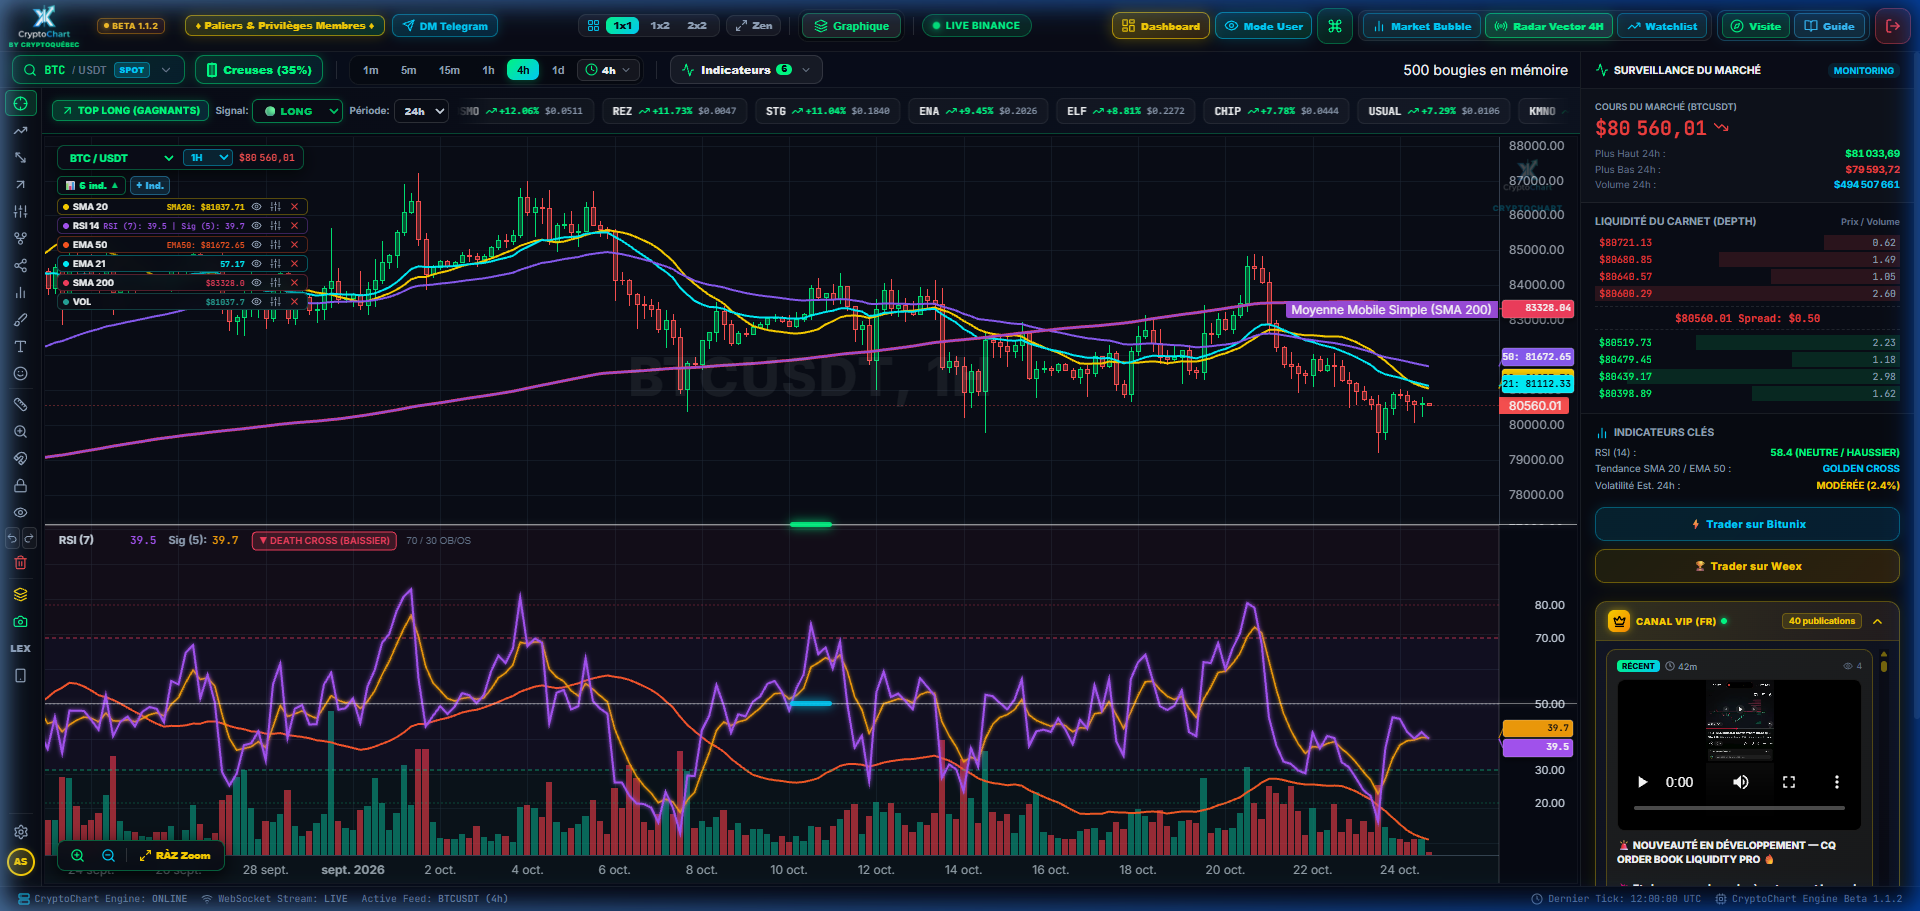1920x911 pixels.
Task: Click the video progress bar
Action: click(1739, 808)
